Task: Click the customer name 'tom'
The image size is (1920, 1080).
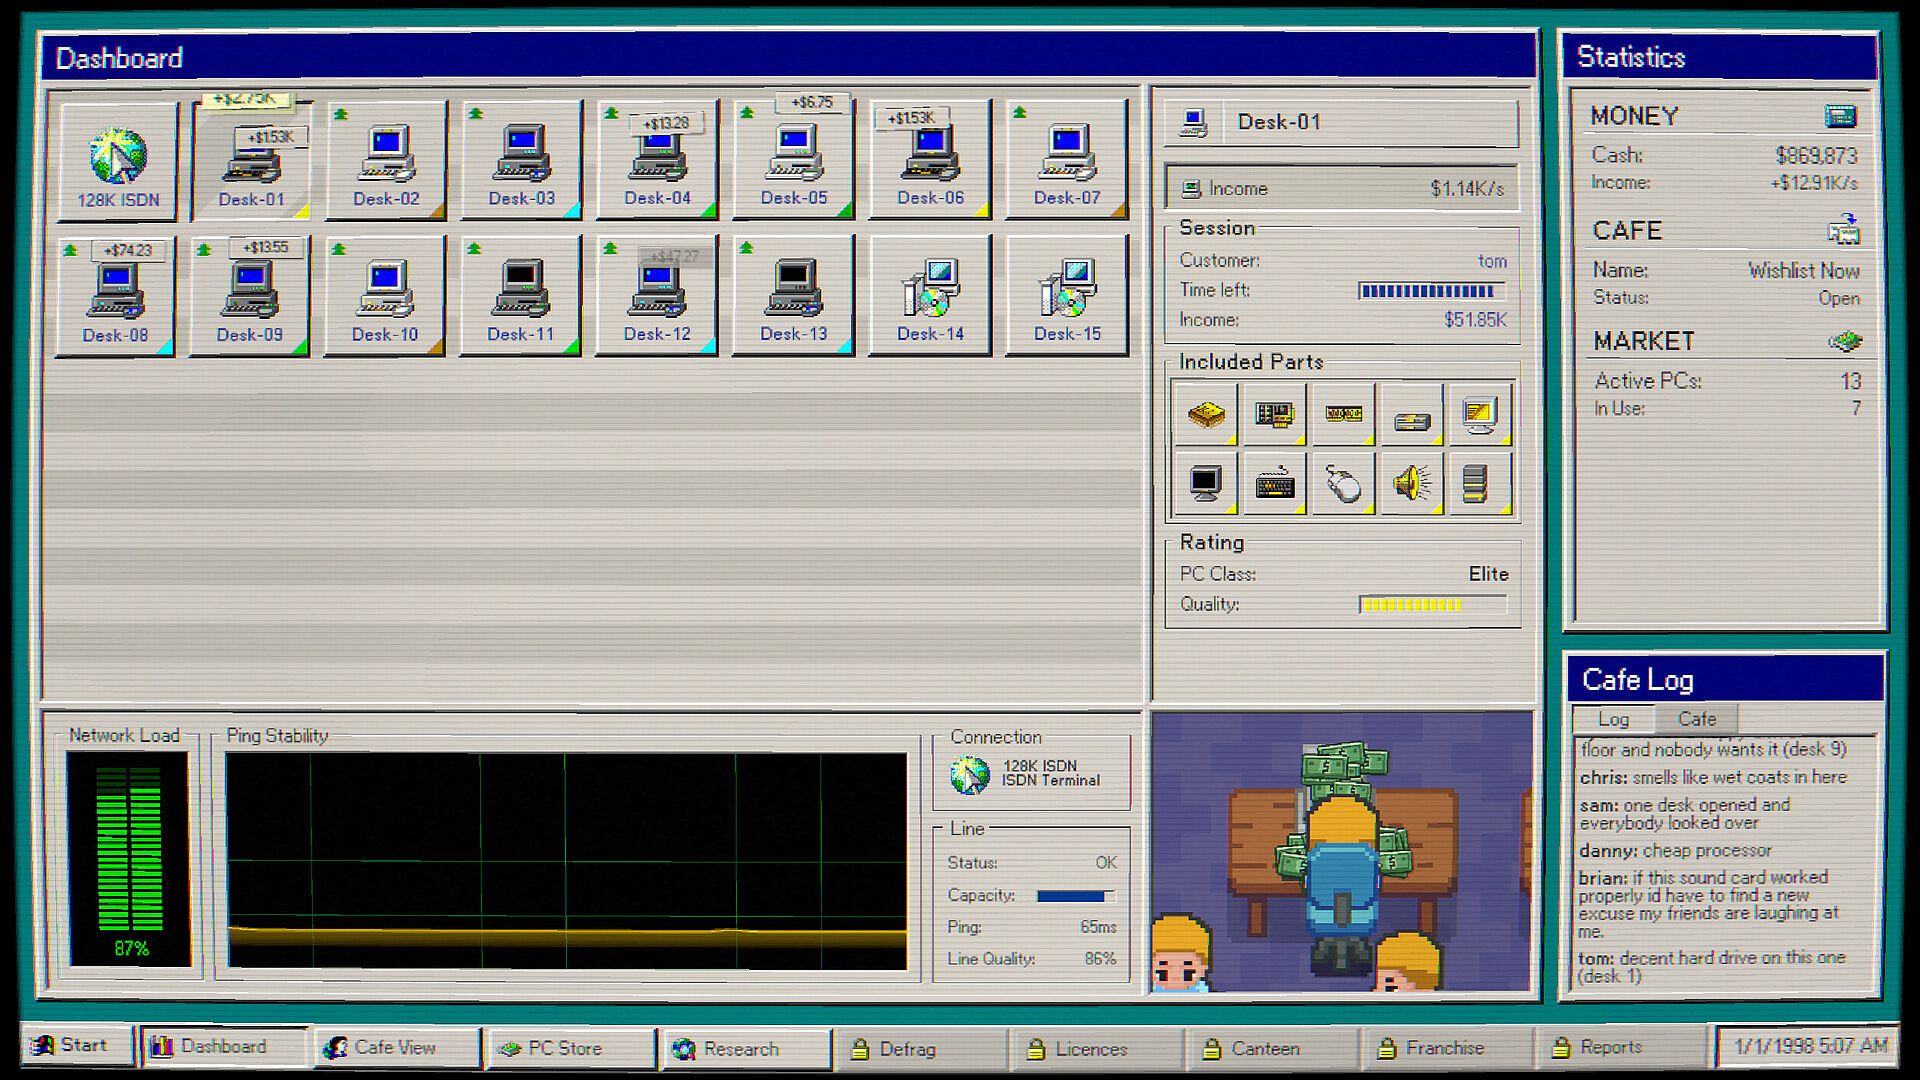Action: tap(1492, 261)
